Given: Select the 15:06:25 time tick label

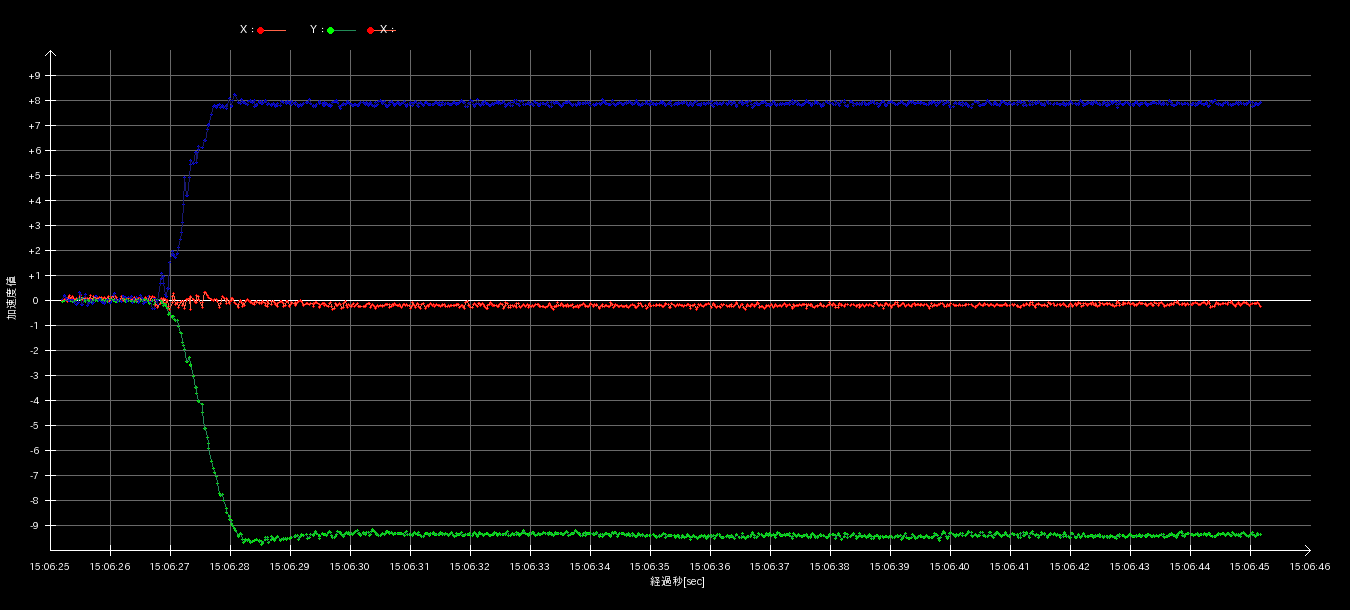Looking at the screenshot, I should click(50, 567).
